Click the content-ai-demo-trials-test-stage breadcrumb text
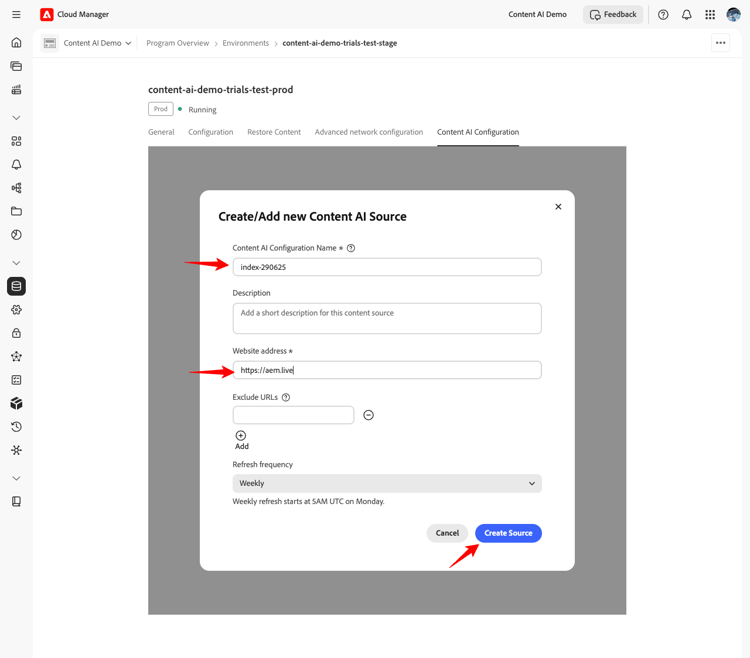Viewport: 750px width, 658px height. [x=340, y=43]
